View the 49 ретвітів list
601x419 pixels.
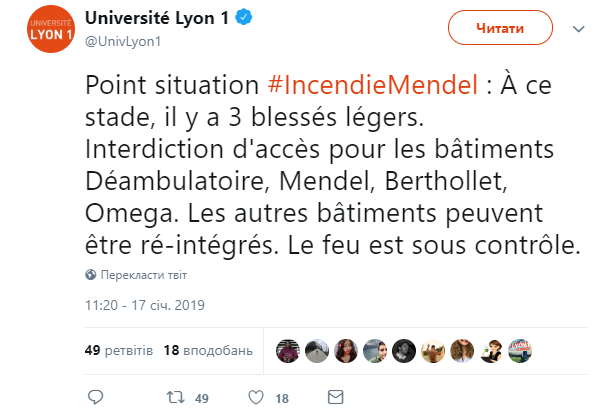(x=118, y=351)
